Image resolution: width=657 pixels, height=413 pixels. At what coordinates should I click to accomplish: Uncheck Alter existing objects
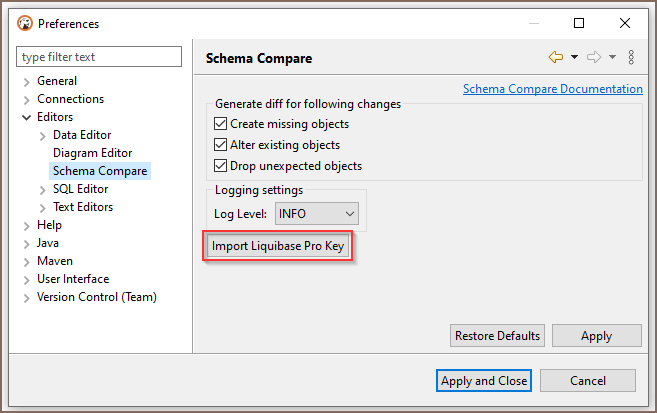(220, 145)
